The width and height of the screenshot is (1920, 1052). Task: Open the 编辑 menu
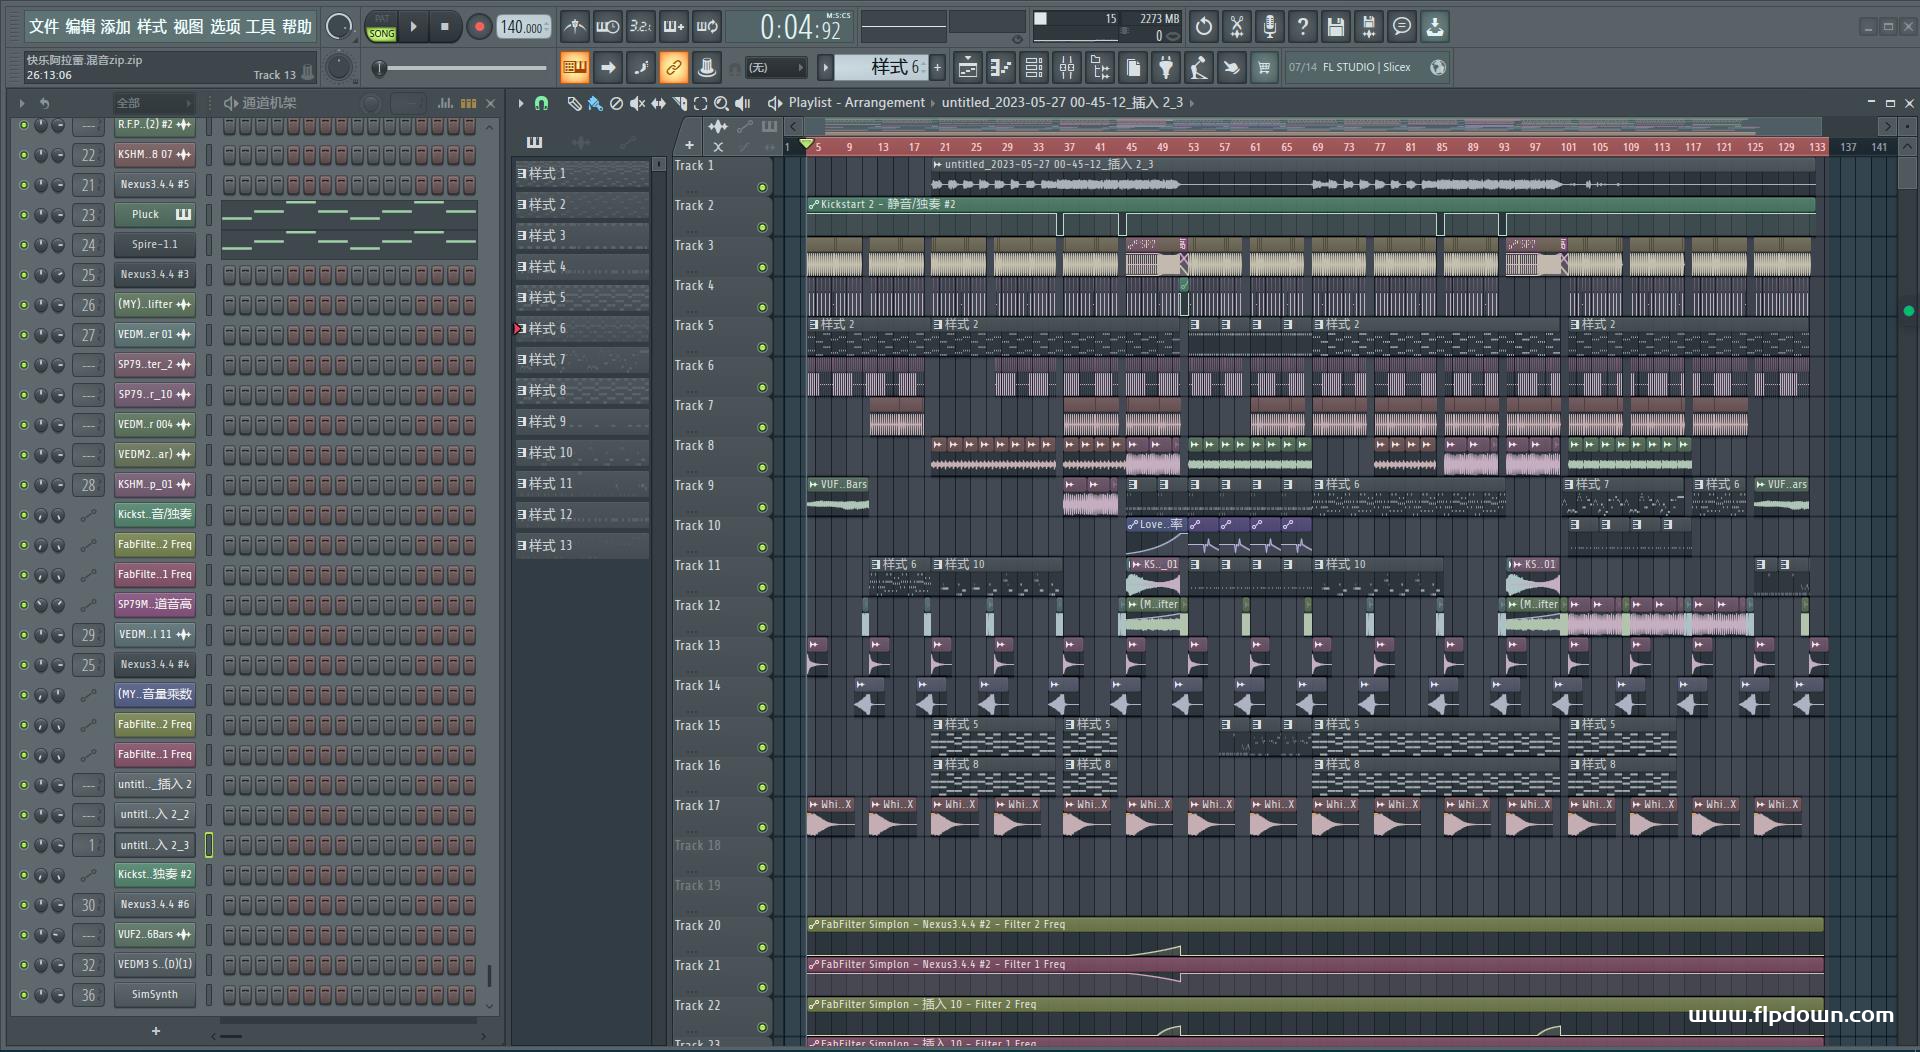80,27
